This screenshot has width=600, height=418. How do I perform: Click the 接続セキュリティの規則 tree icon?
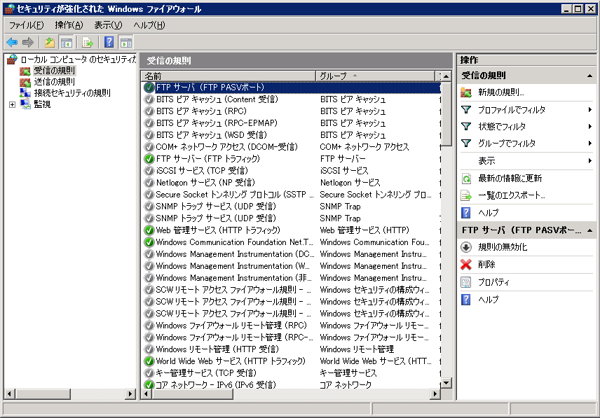(25, 93)
